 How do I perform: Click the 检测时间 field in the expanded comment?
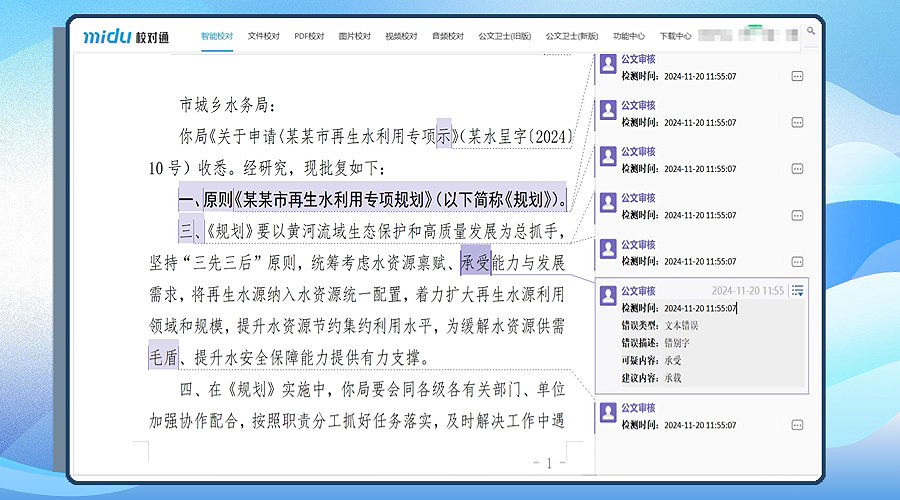coord(679,308)
